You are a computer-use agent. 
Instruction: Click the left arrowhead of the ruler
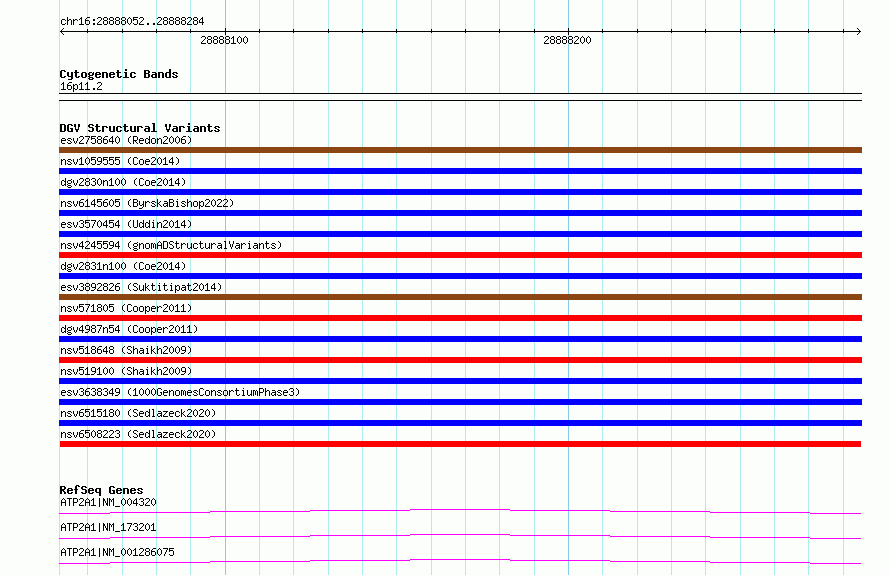[x=62, y=31]
